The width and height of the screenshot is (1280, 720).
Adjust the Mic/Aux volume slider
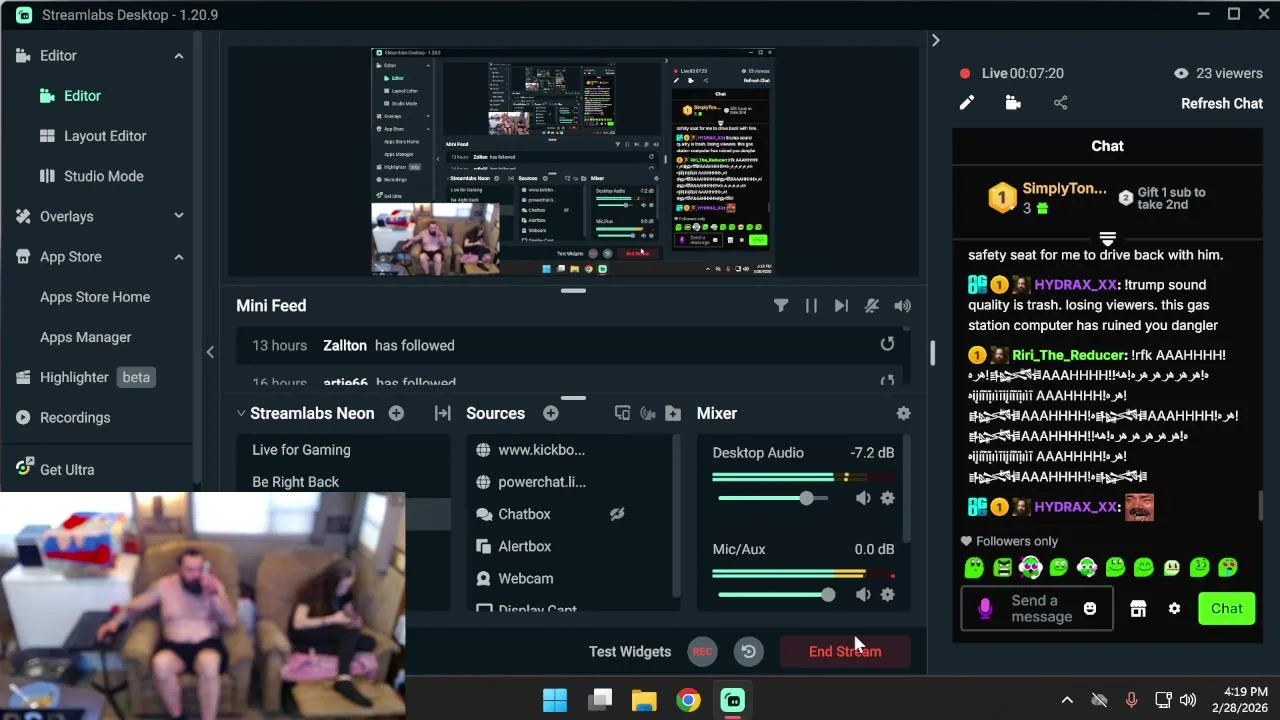point(776,595)
